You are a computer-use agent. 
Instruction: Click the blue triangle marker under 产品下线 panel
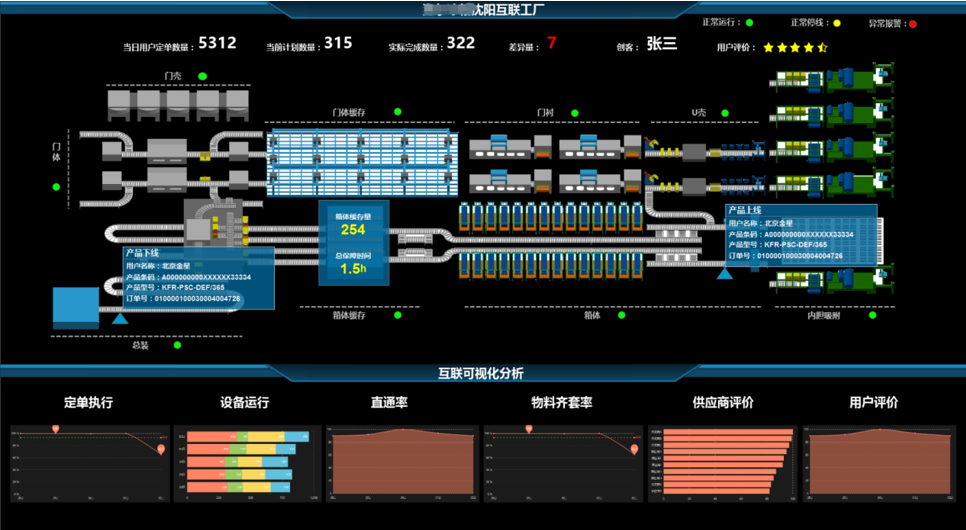coord(119,318)
